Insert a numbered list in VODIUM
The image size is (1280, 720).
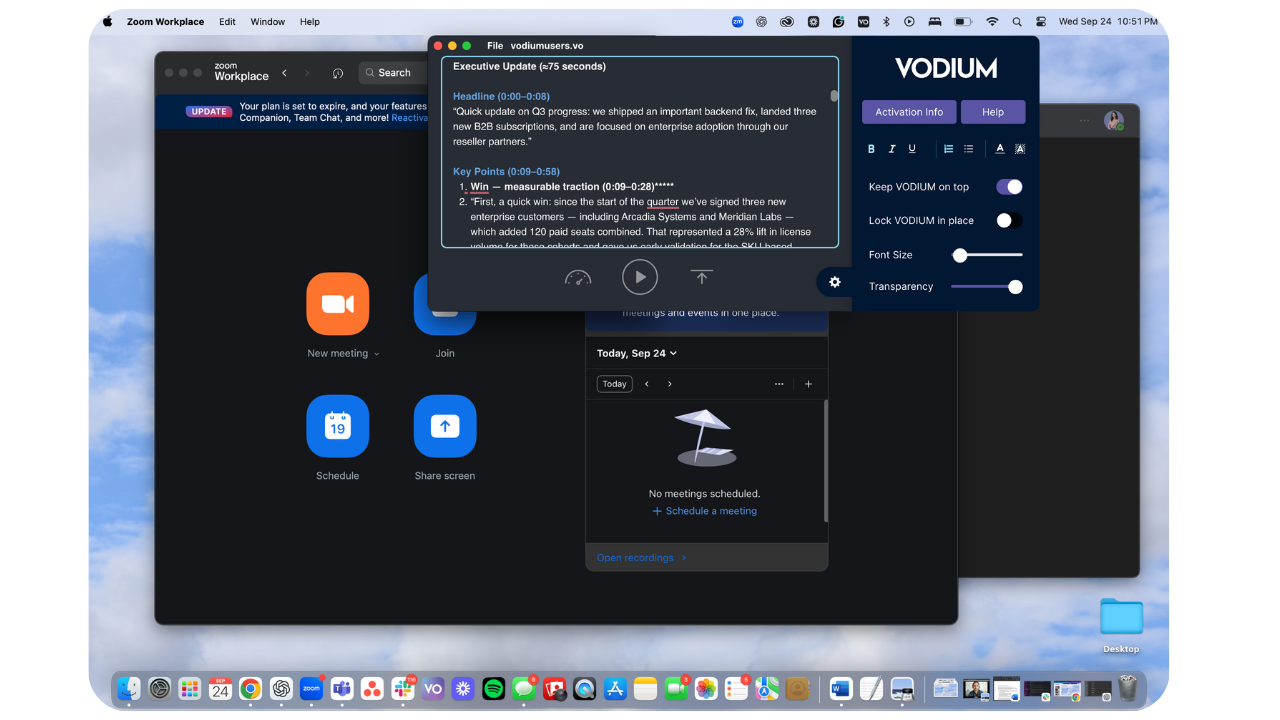[x=948, y=149]
